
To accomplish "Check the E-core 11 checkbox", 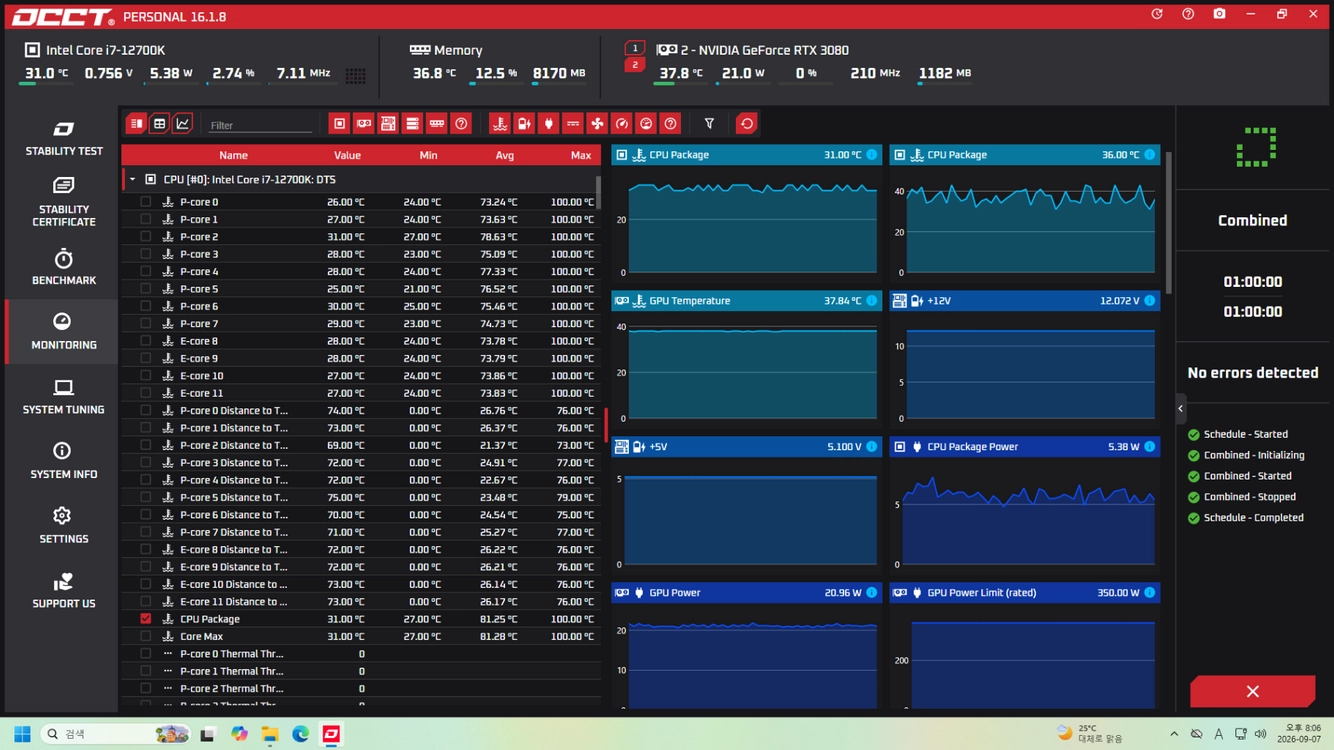I will 146,393.
